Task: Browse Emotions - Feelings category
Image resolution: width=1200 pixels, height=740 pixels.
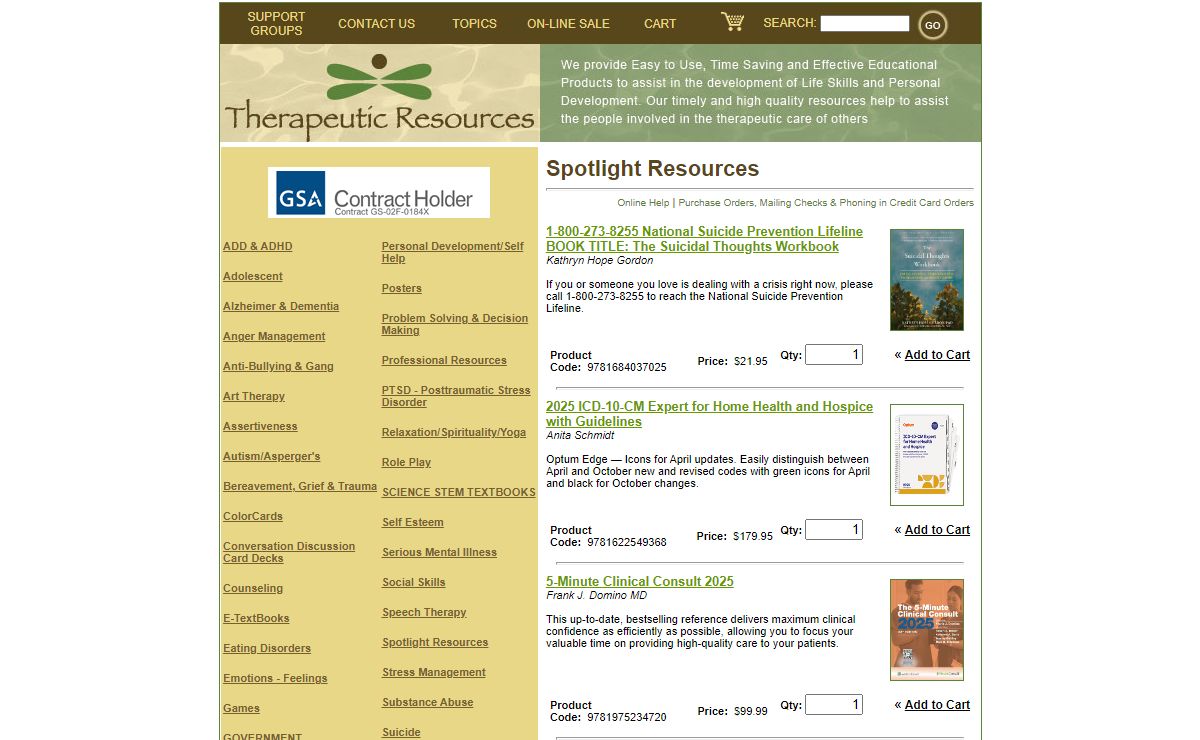Action: (x=275, y=678)
